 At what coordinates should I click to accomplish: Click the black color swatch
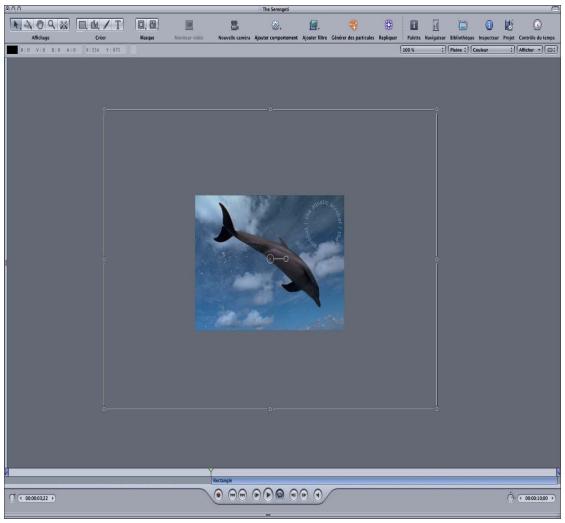pyautogui.click(x=12, y=50)
